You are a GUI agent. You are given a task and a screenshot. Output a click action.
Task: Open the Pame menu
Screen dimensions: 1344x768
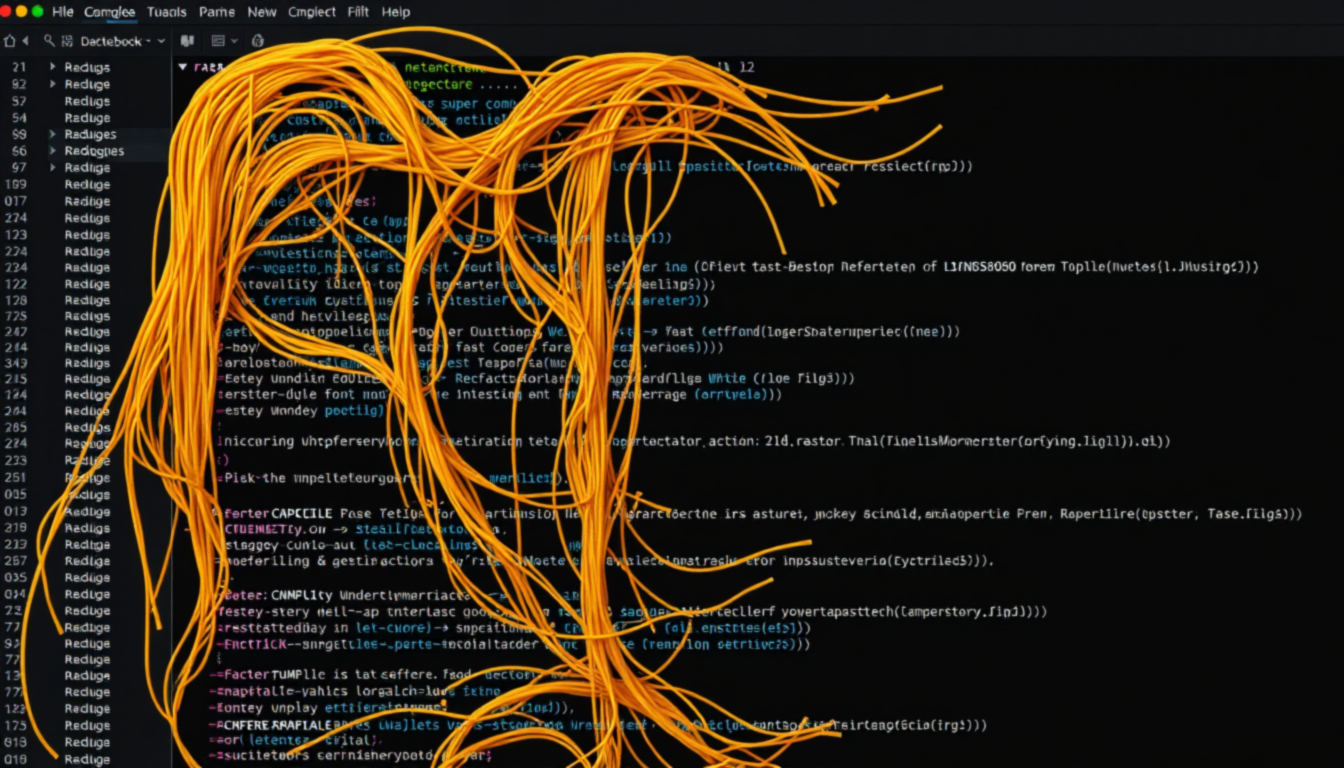[x=216, y=12]
